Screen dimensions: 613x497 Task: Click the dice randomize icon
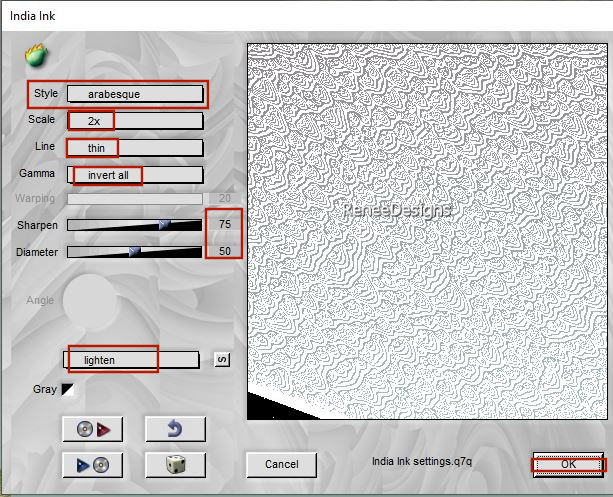(176, 465)
